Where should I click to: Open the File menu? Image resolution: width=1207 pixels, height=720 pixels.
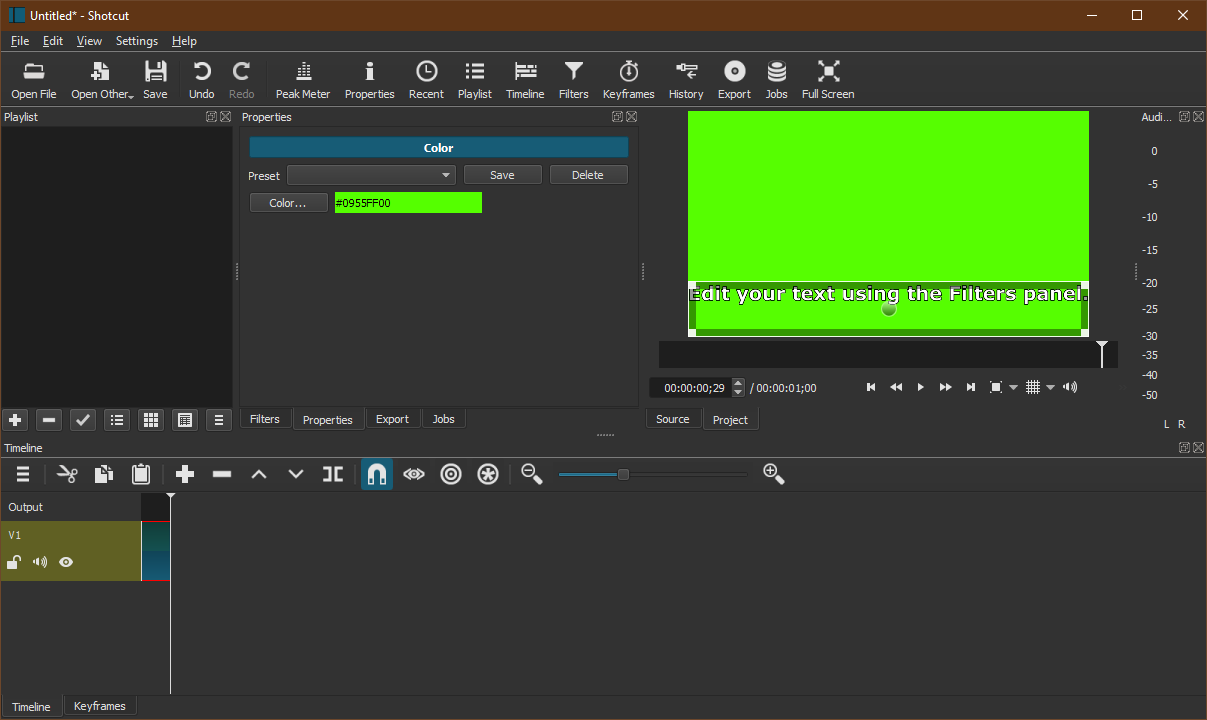click(x=20, y=41)
